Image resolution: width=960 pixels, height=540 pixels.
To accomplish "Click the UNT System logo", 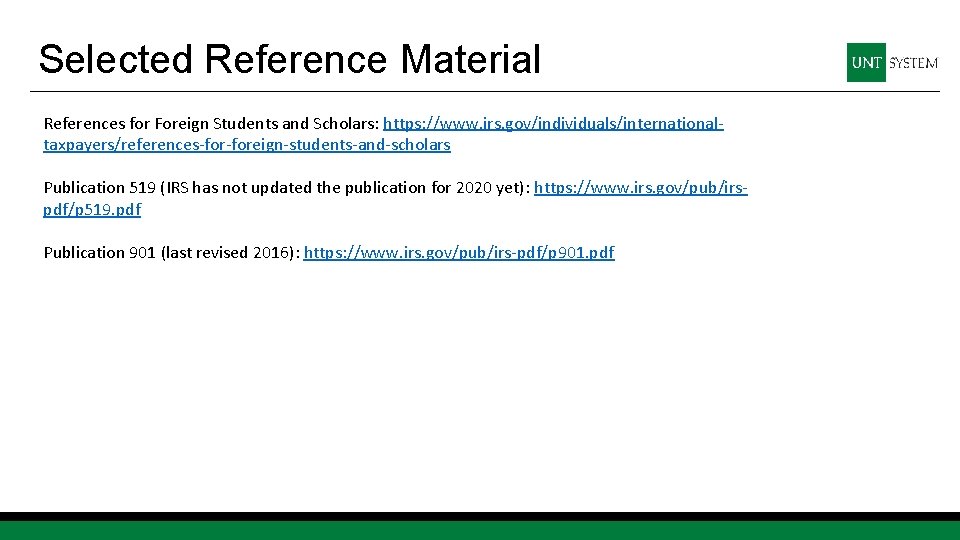I will [892, 62].
